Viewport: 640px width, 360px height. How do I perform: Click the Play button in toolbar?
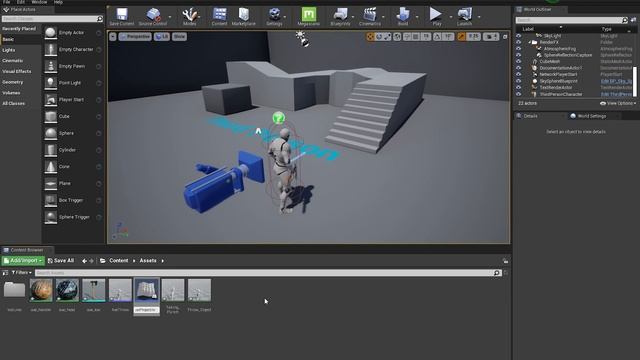pyautogui.click(x=436, y=17)
